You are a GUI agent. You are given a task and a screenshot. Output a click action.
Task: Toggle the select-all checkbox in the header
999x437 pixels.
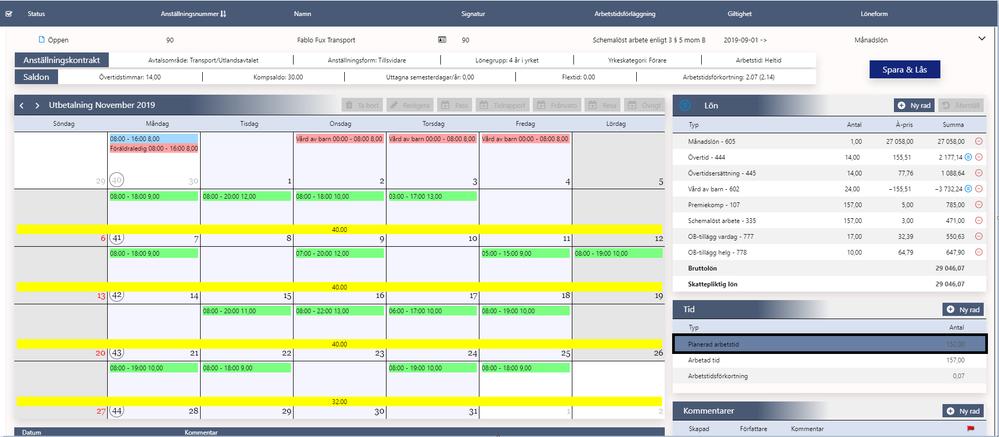[x=8, y=13]
